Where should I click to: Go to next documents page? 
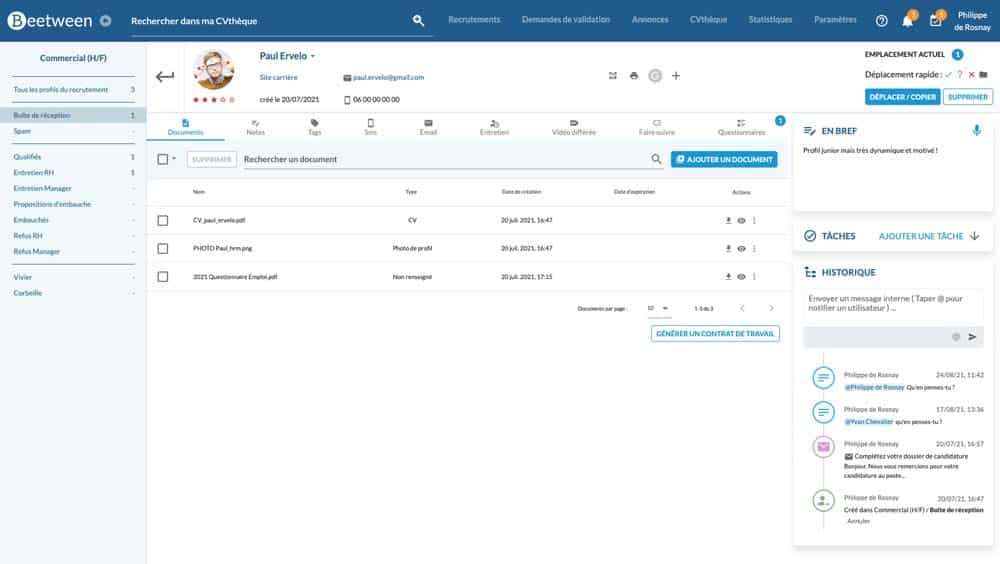coord(771,308)
